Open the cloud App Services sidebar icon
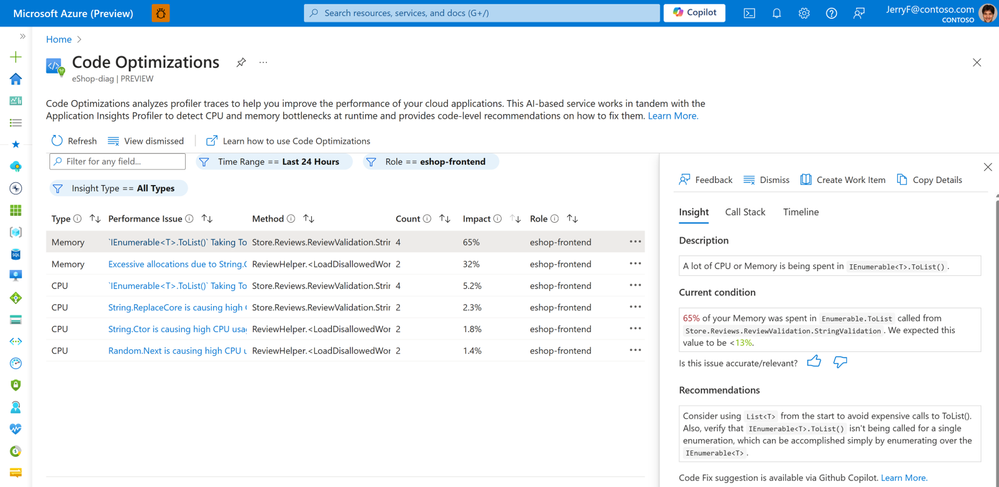999x487 pixels. (x=16, y=166)
